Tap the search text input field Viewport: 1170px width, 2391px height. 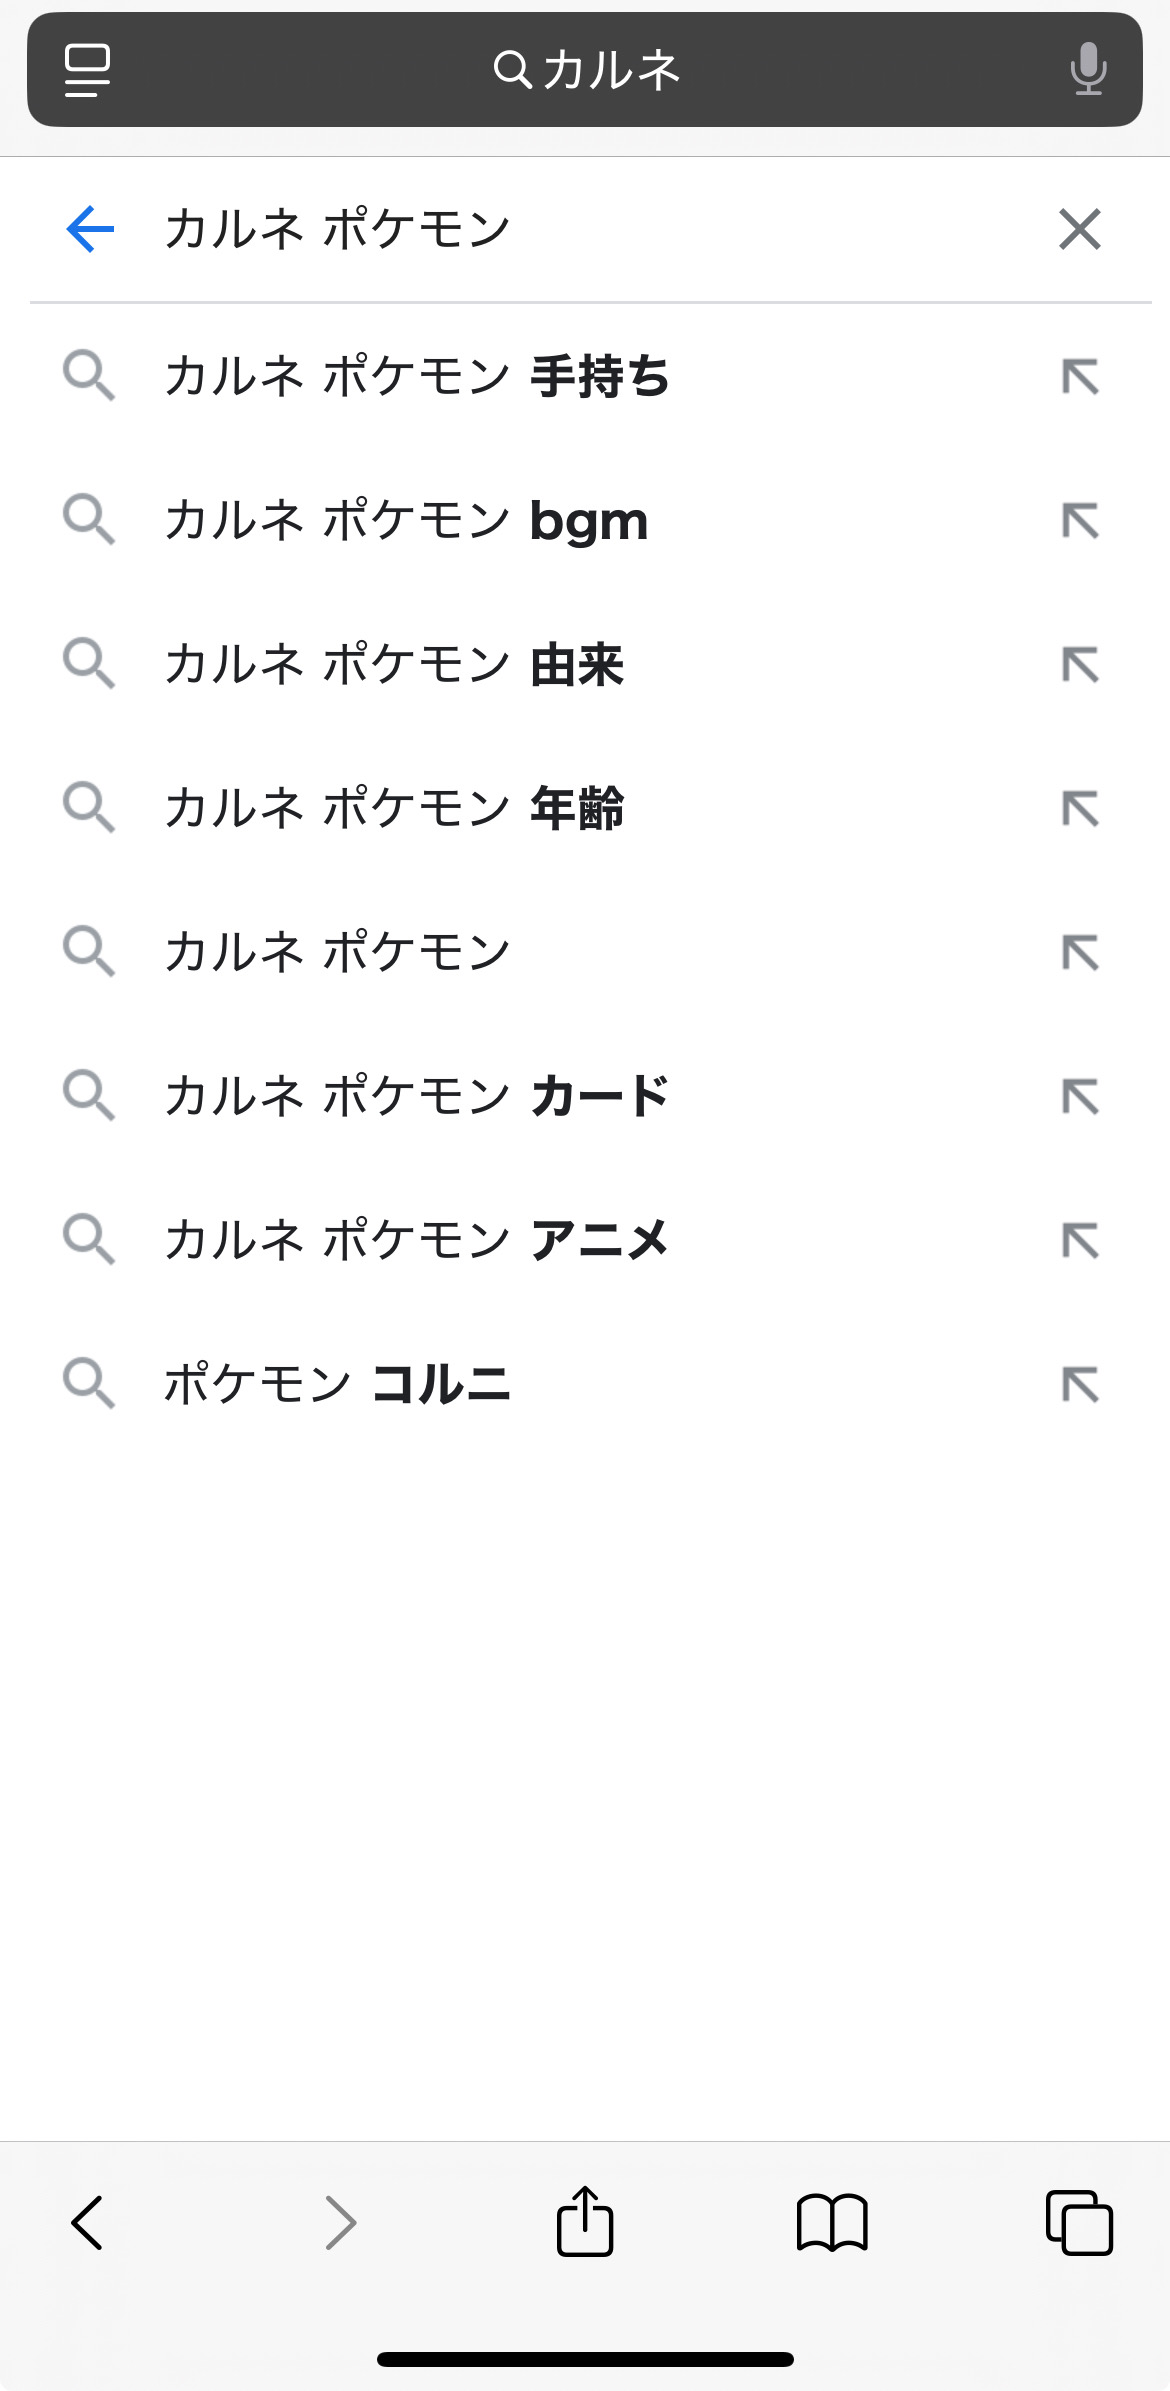(580, 229)
